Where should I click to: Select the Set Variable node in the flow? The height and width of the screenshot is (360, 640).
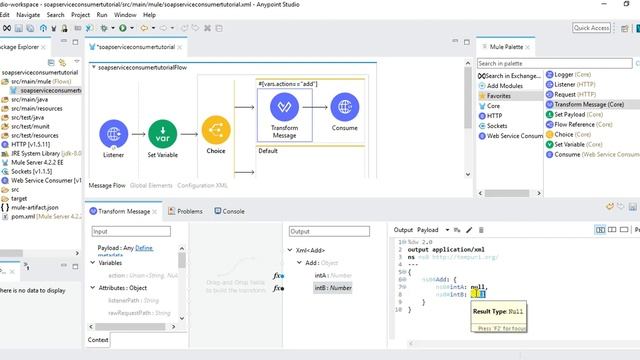pos(162,133)
